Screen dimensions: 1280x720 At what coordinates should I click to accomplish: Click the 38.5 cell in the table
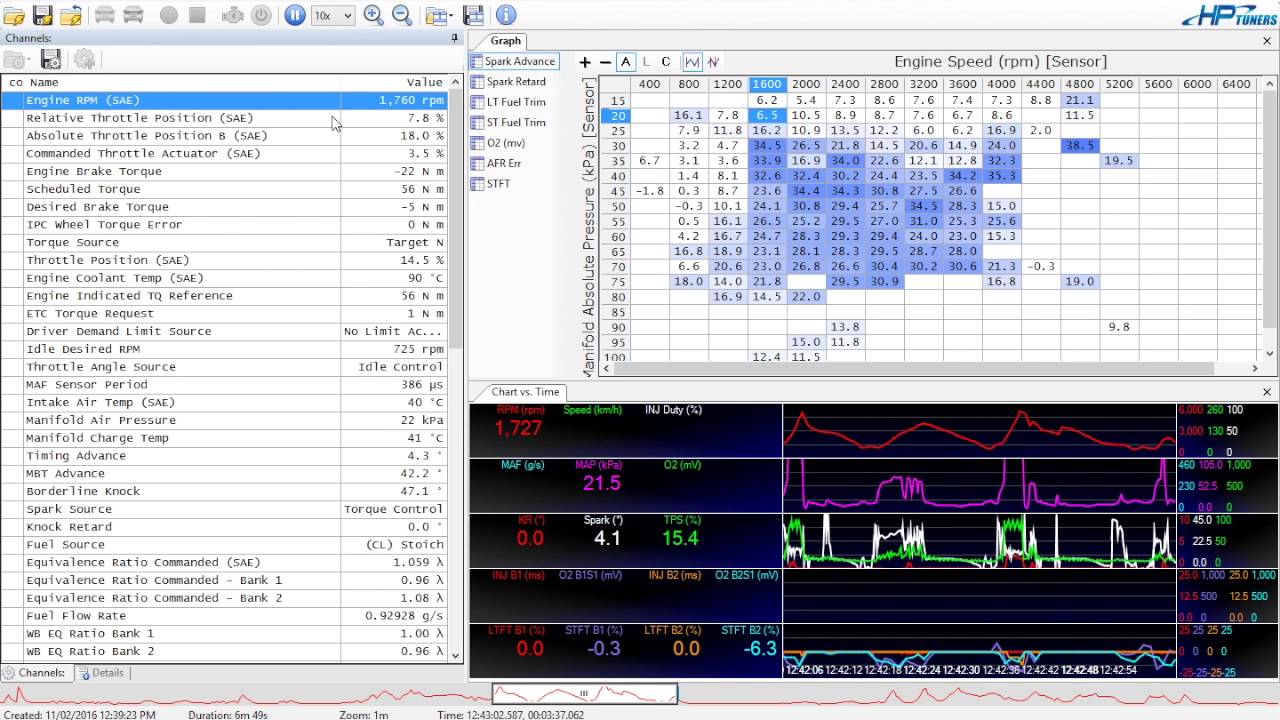pyautogui.click(x=1079, y=146)
